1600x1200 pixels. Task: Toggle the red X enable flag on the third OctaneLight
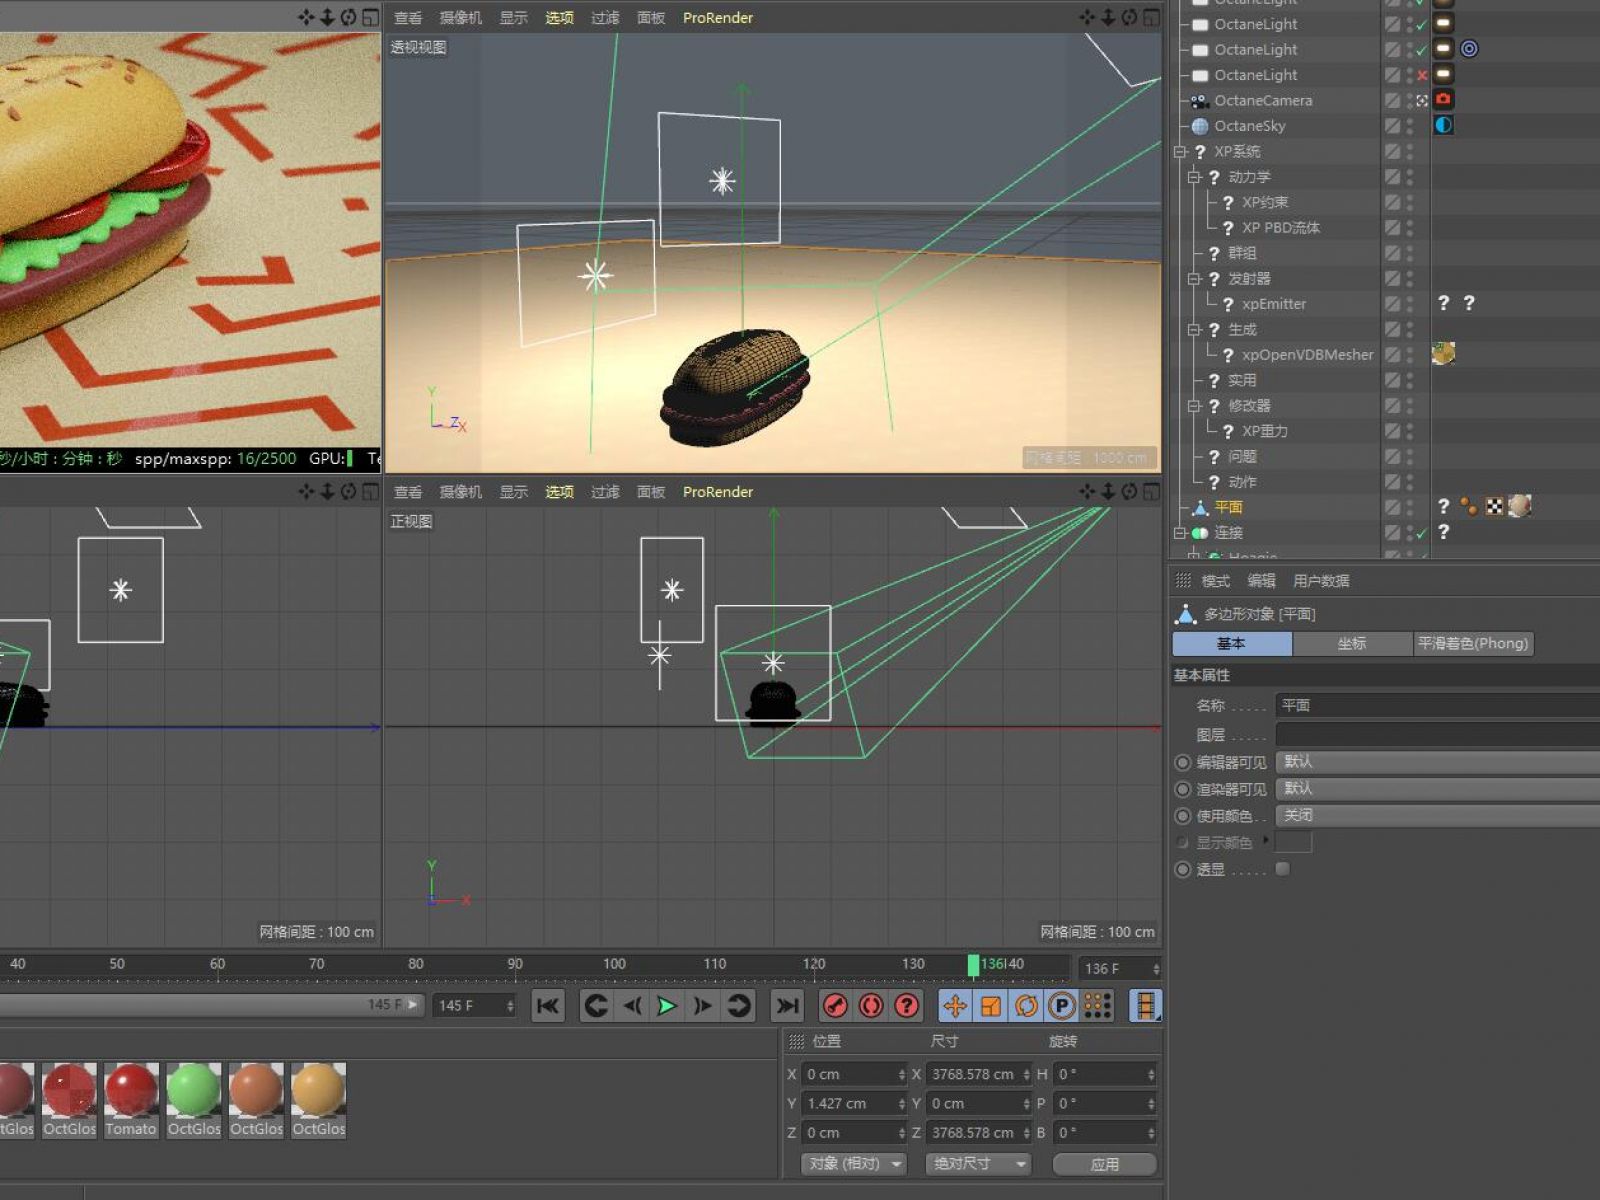tap(1421, 75)
